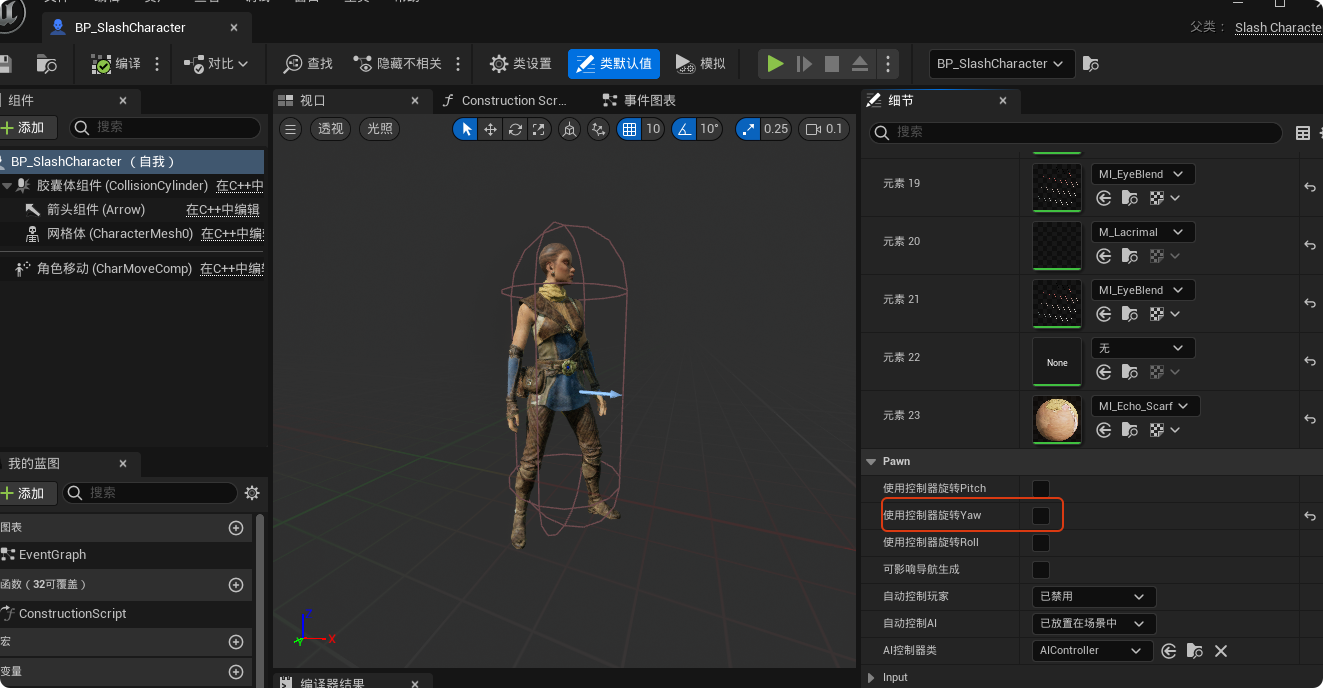1323x688 pixels.
Task: Select BP_SlashCharacter (自我) root component
Action: tap(132, 161)
